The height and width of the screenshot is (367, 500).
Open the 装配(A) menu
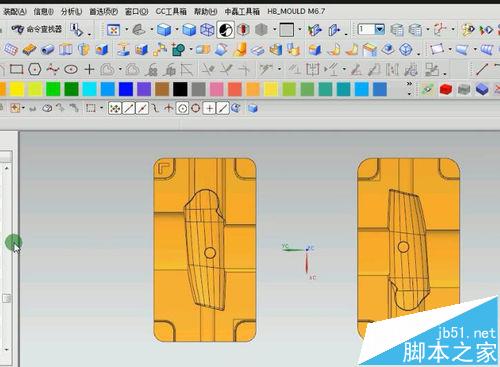point(14,11)
